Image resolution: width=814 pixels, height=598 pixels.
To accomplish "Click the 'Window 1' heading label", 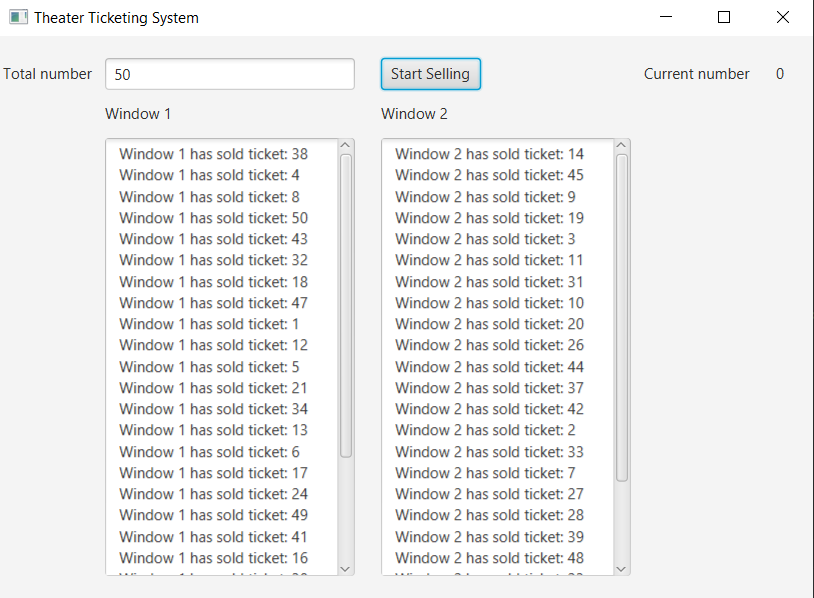I will point(138,114).
